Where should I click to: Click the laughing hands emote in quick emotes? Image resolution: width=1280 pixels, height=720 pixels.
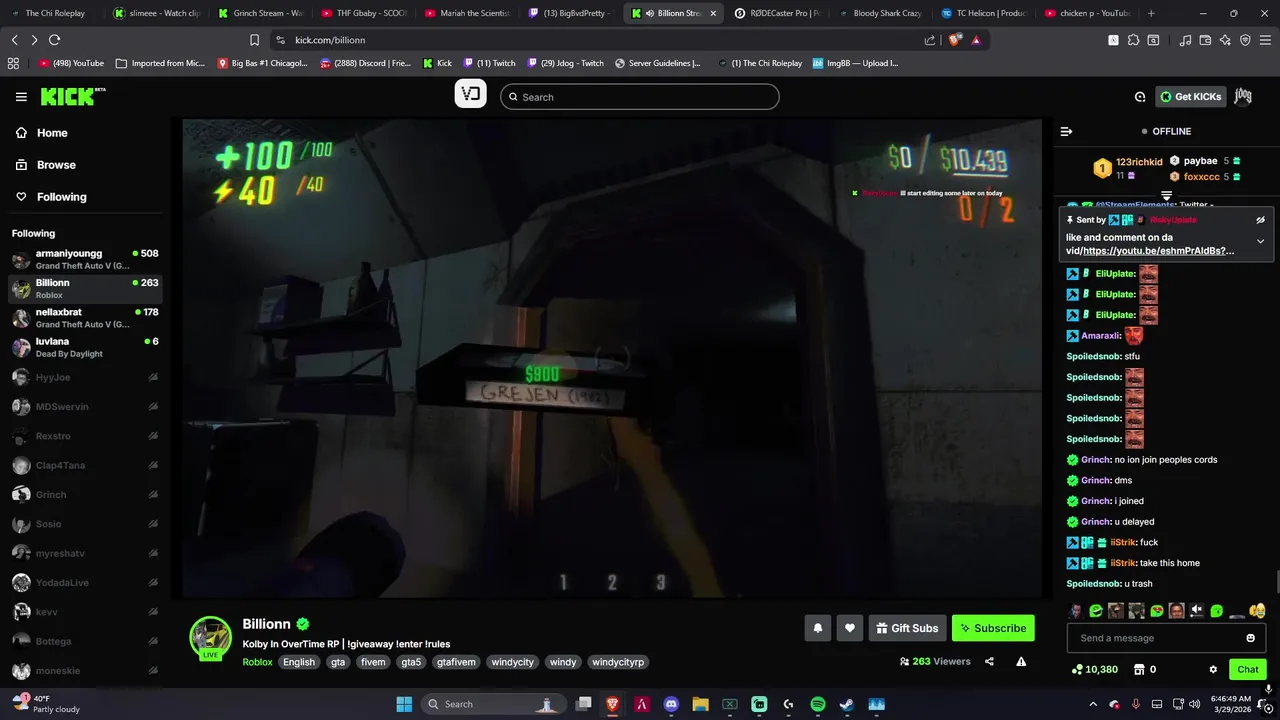[1258, 610]
